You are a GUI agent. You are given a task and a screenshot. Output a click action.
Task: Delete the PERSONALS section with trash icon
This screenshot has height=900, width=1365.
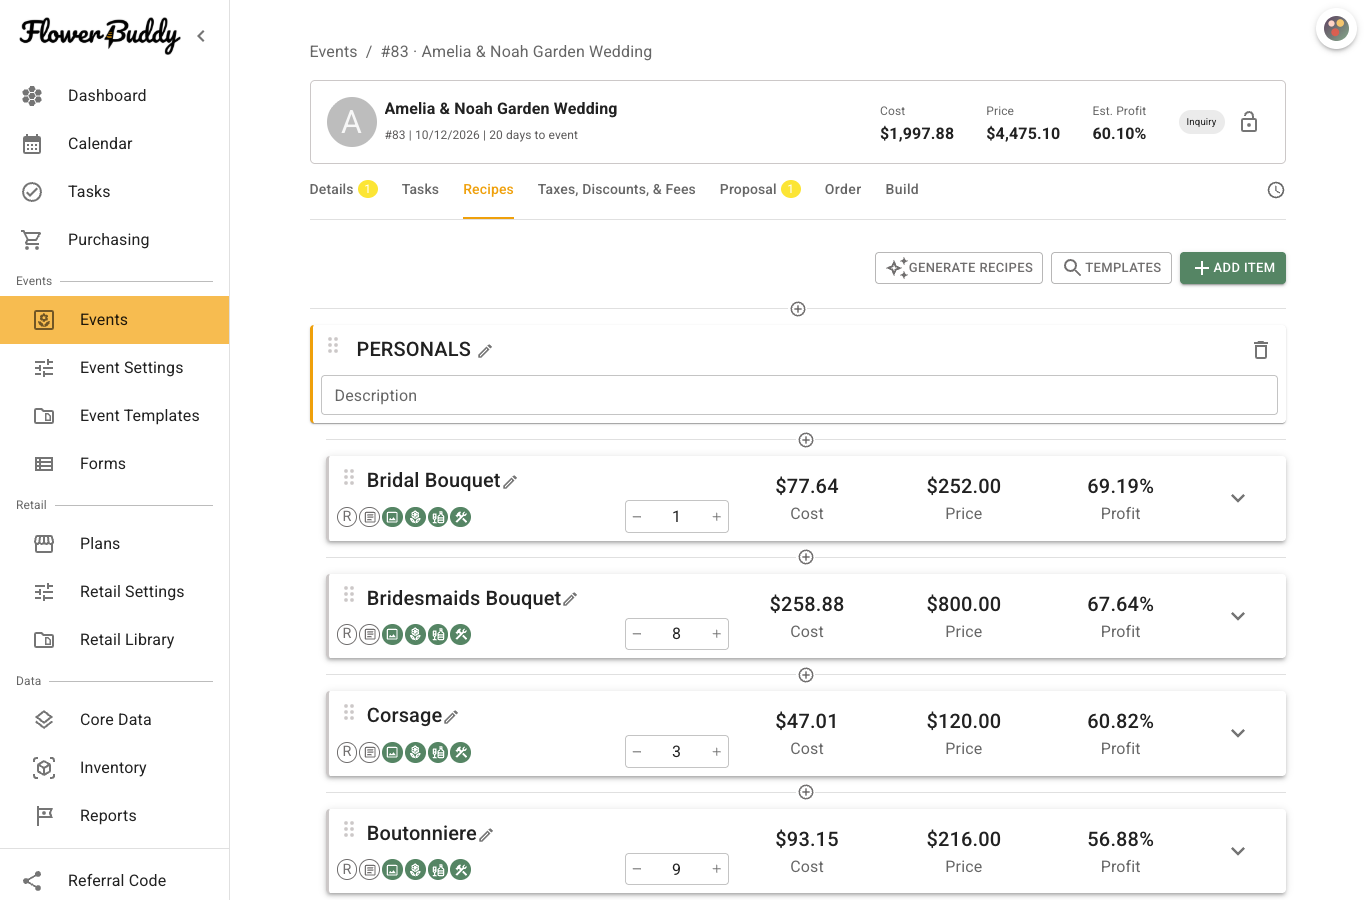[x=1261, y=350]
